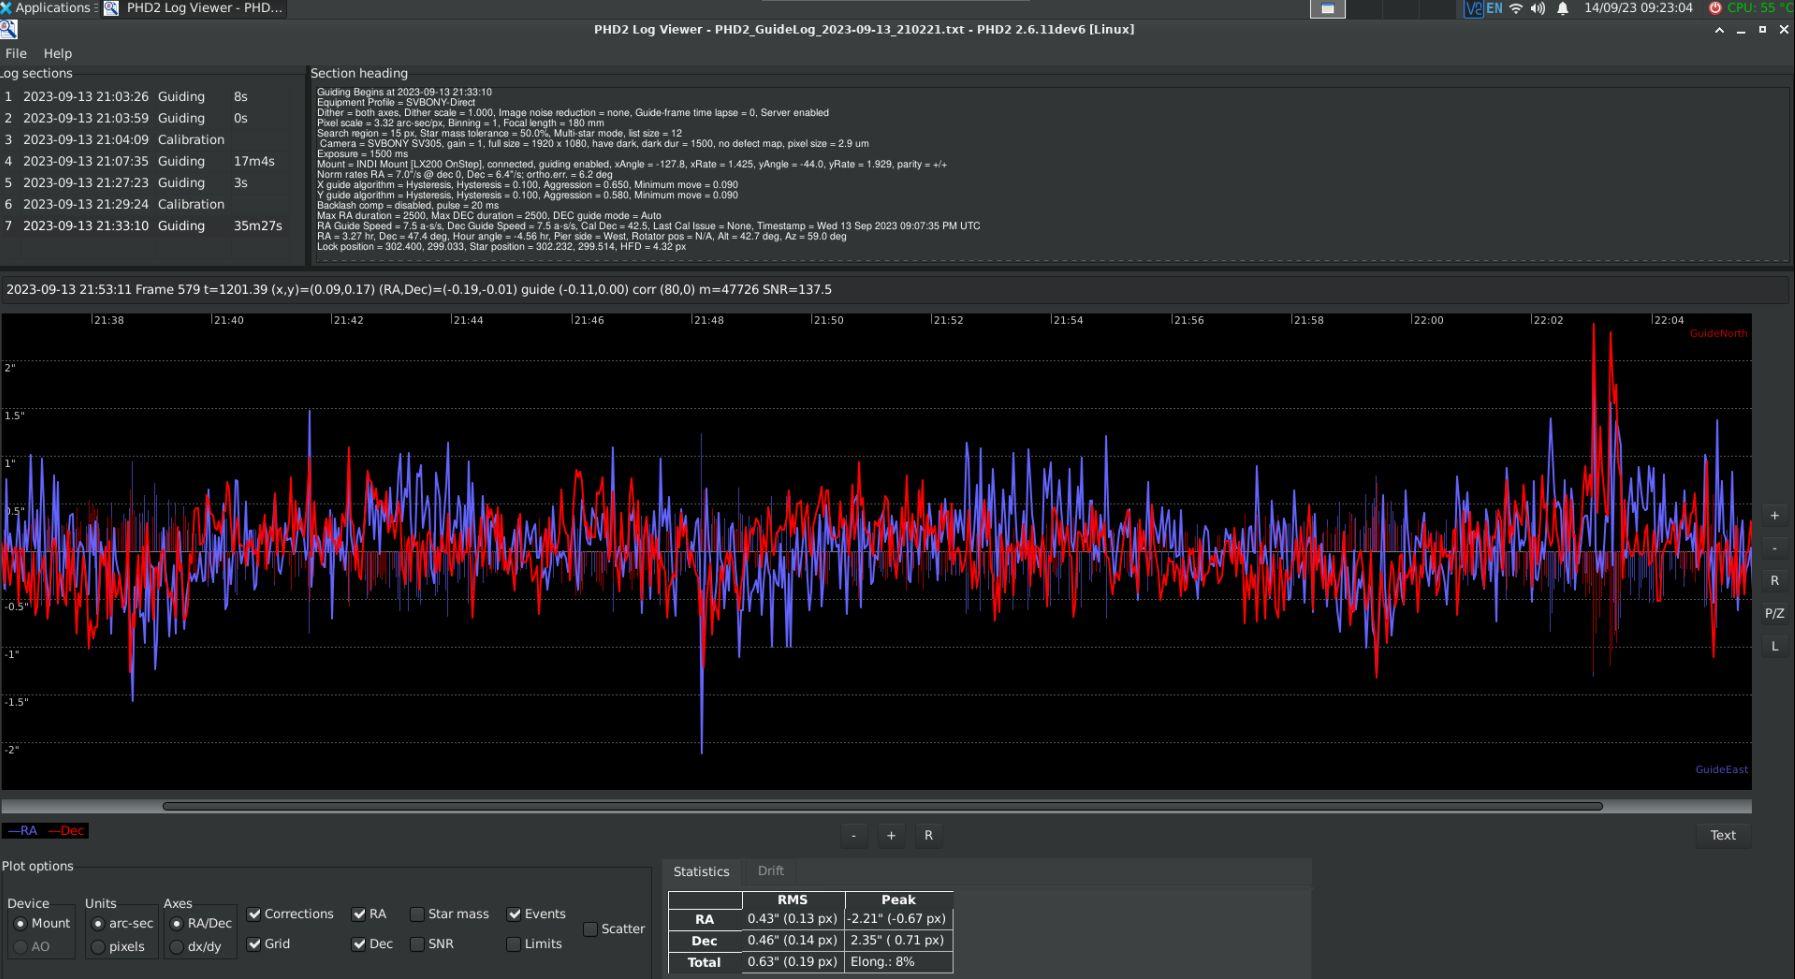Click horizontal reset R button below graph
The height and width of the screenshot is (979, 1795).
tap(928, 835)
